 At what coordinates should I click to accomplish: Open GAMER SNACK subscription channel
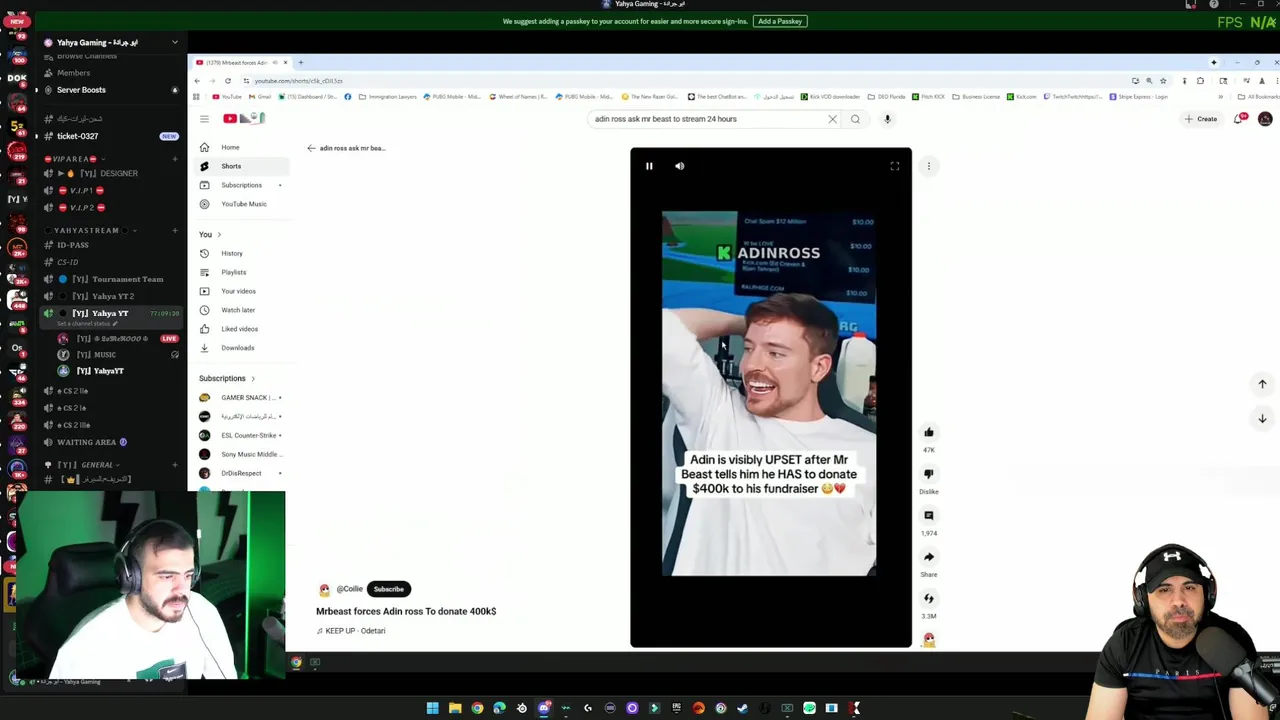(240, 397)
